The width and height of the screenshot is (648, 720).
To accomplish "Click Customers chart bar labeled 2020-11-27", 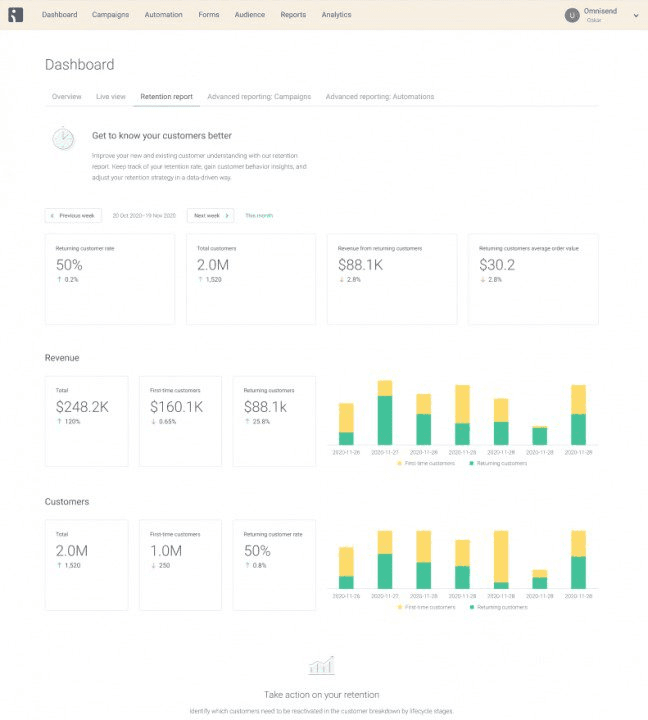I will (x=385, y=560).
